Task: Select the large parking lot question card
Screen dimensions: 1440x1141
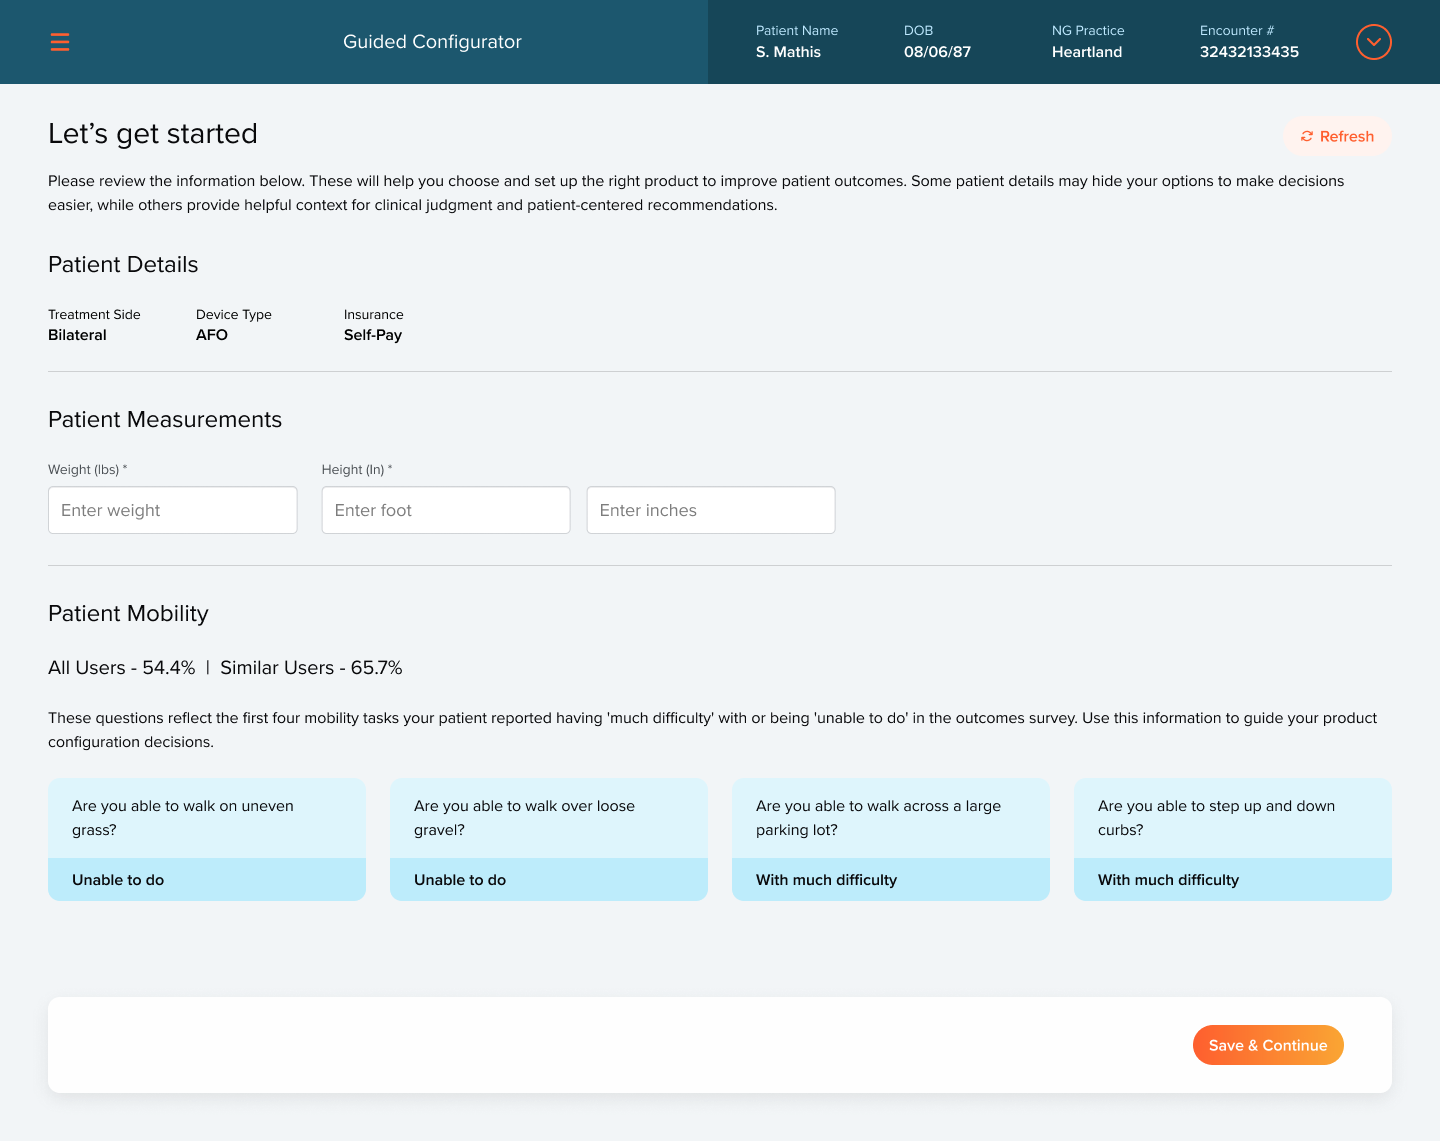Action: 891,839
